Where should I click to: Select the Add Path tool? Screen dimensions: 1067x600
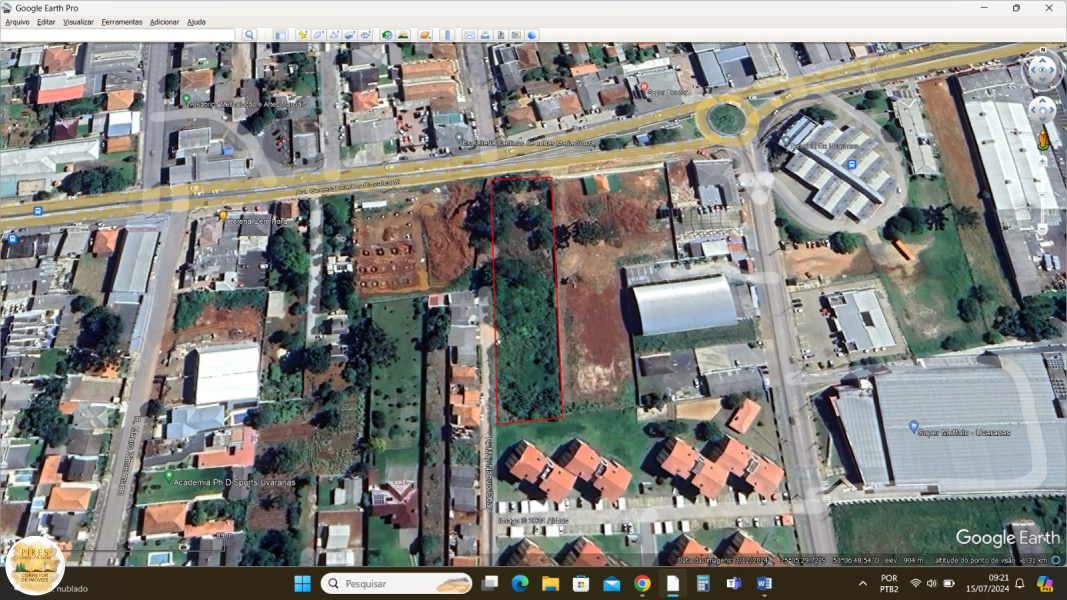(334, 35)
